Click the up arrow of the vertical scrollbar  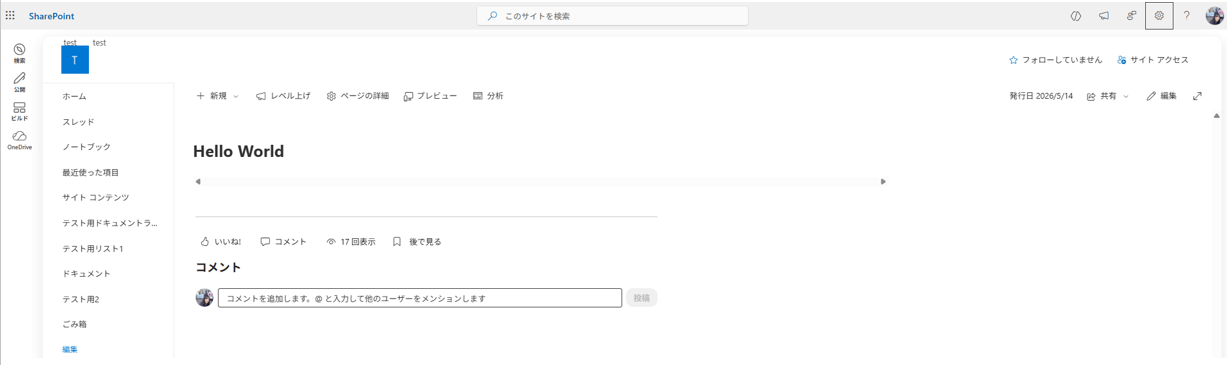pyautogui.click(x=1217, y=116)
